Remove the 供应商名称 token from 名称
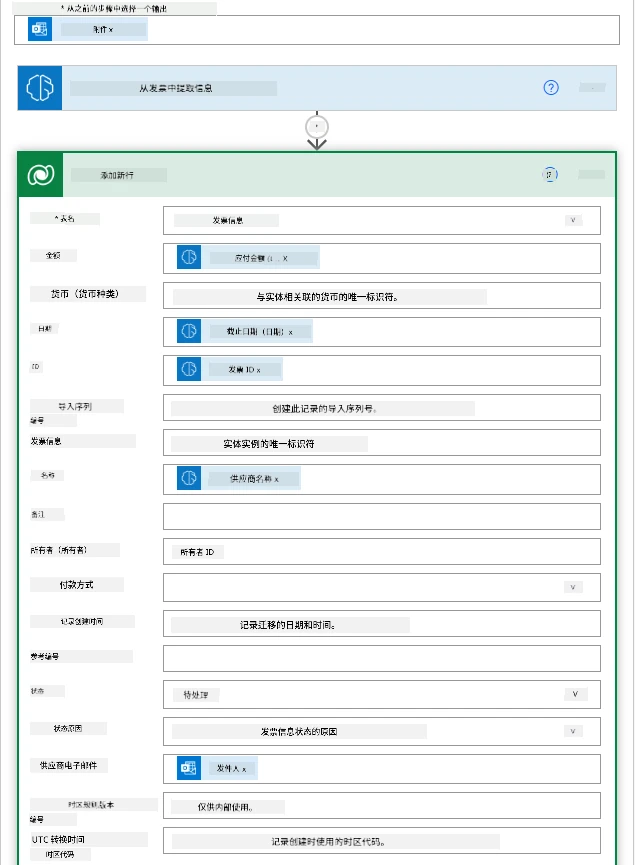The height and width of the screenshot is (865, 635). point(276,479)
